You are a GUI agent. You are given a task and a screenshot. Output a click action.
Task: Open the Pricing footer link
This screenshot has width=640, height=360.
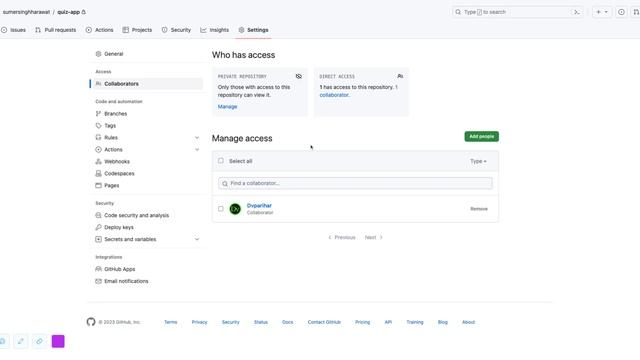[x=362, y=322]
